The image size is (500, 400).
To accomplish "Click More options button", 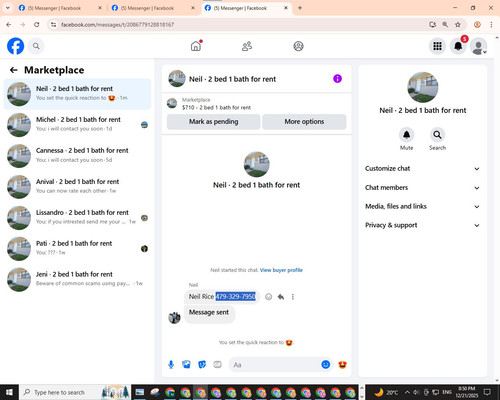I will pyautogui.click(x=304, y=122).
